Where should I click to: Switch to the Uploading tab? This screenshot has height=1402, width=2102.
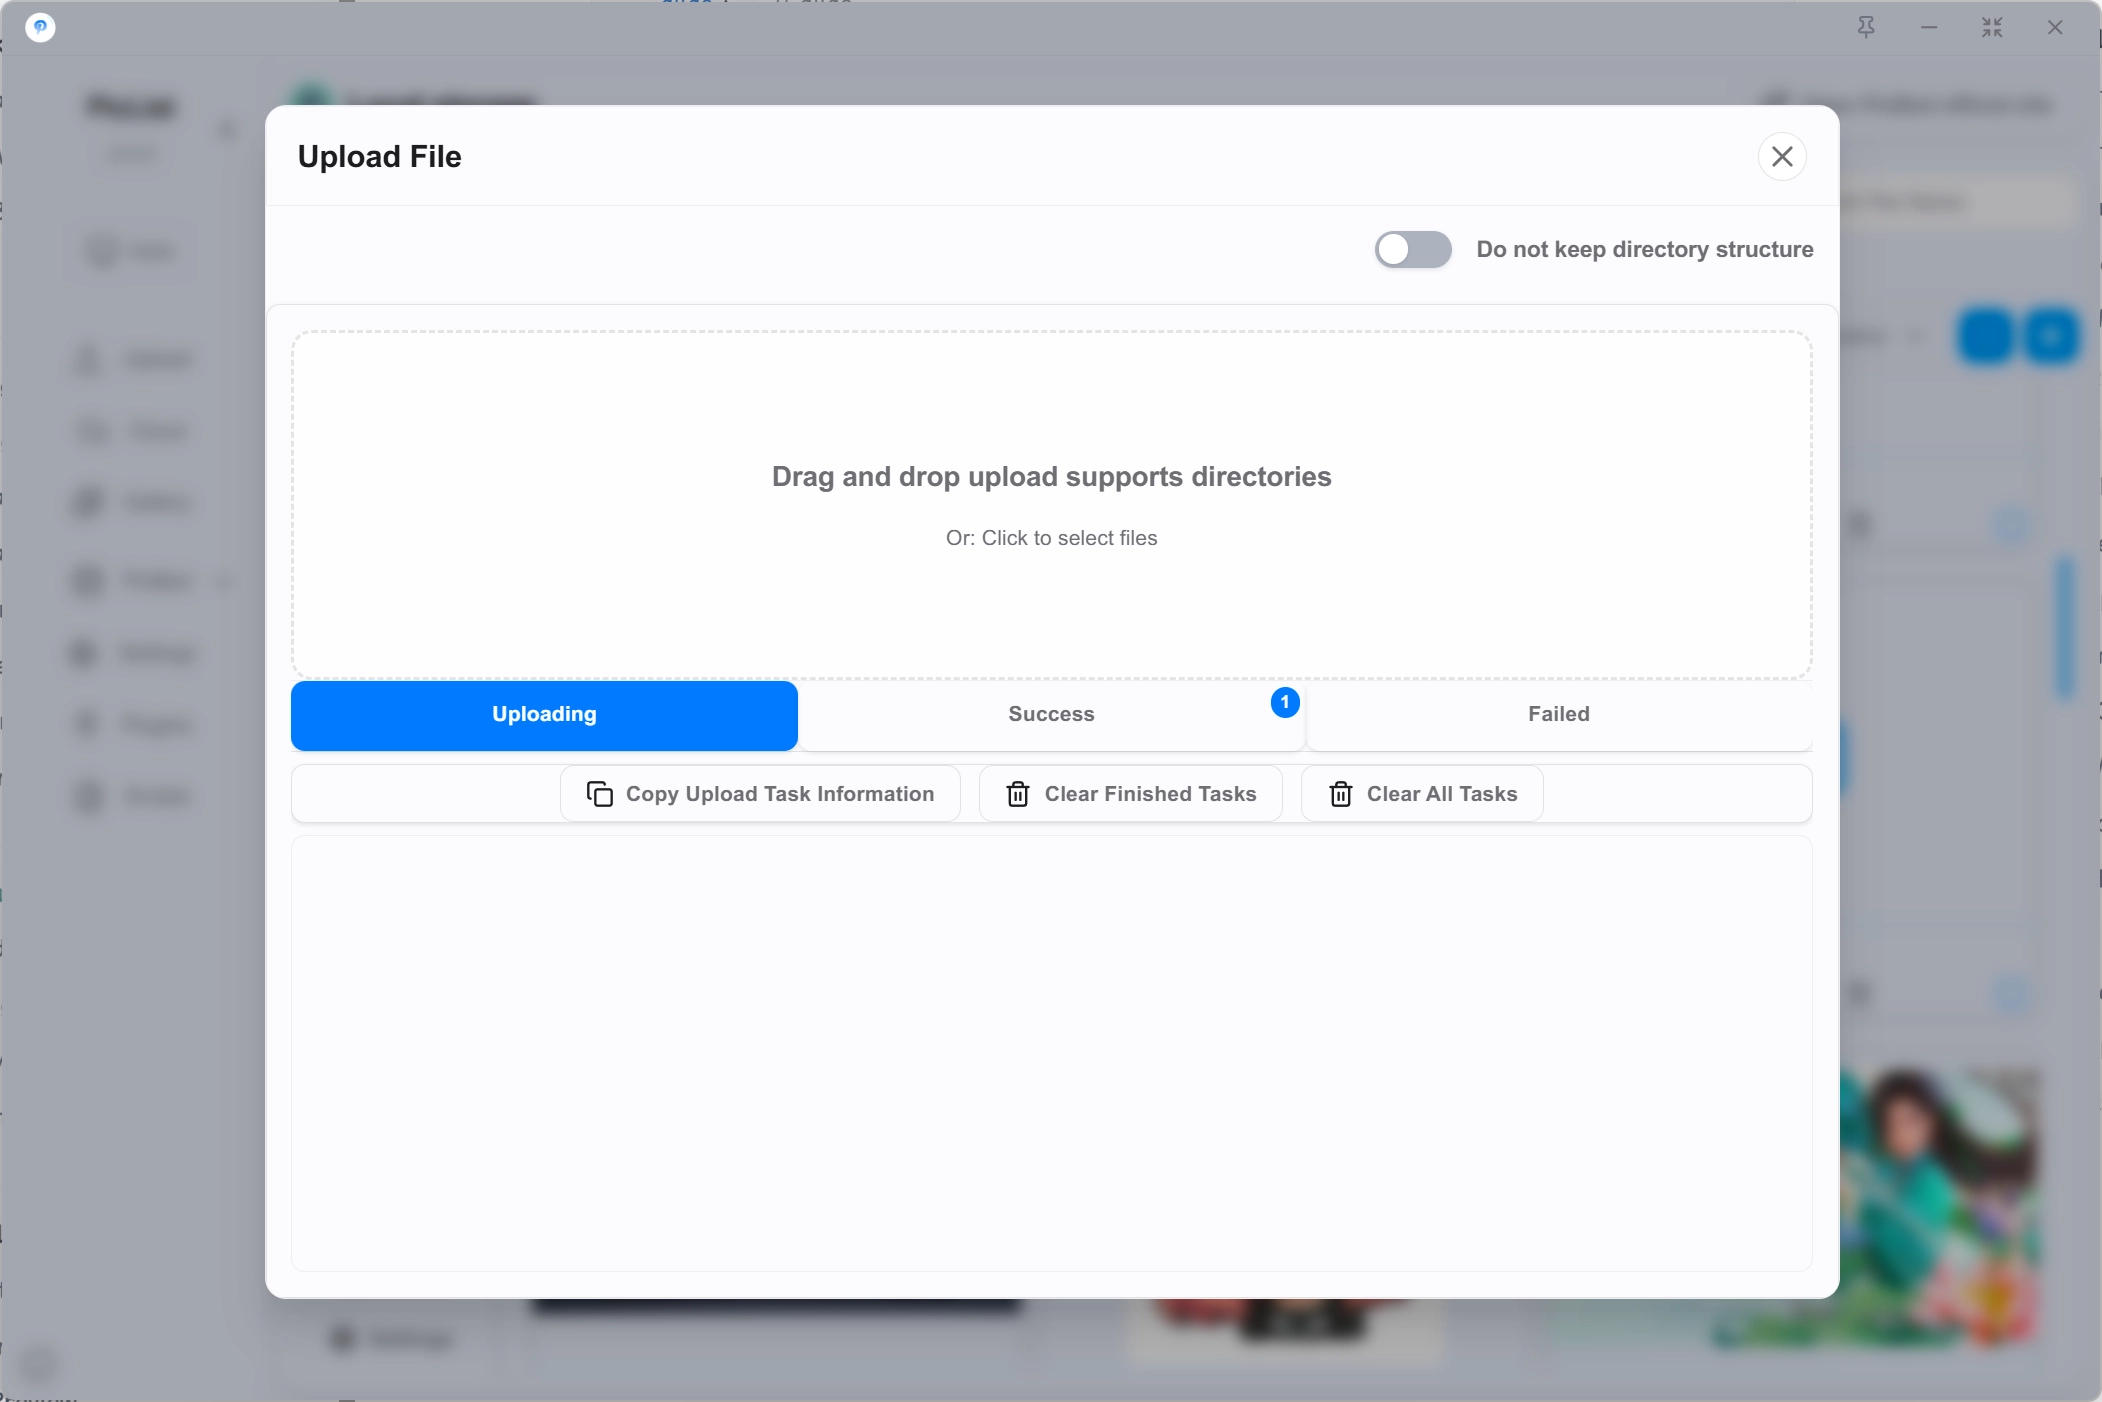(x=544, y=715)
